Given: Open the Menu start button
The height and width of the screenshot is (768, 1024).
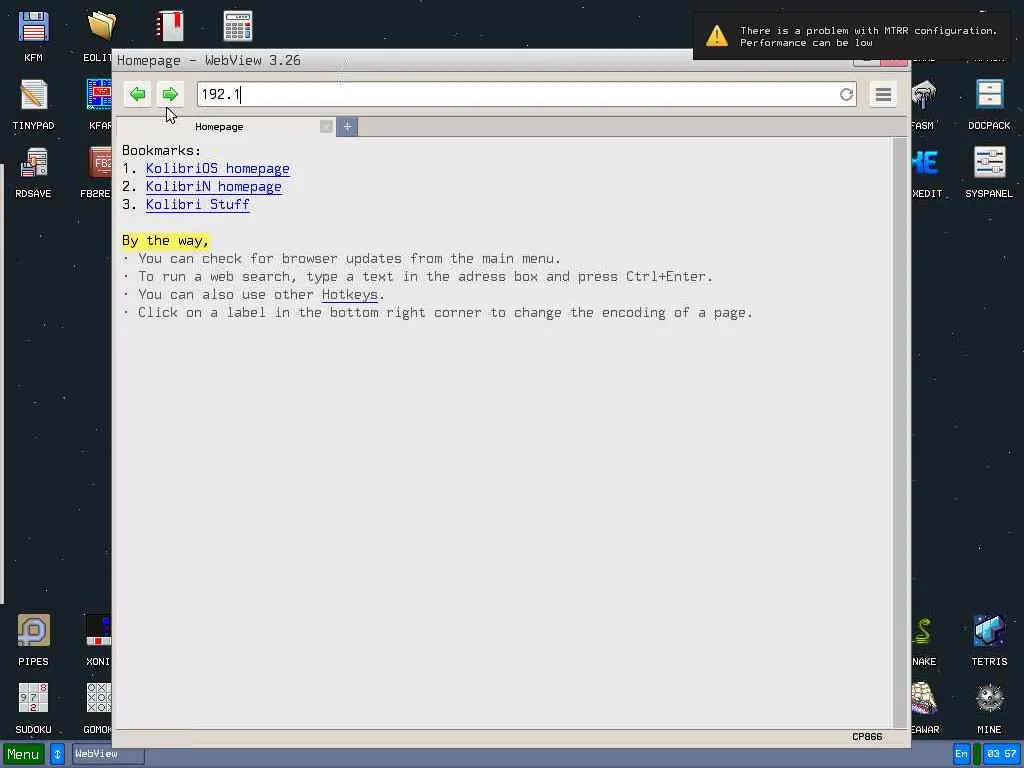Looking at the screenshot, I should pos(24,754).
